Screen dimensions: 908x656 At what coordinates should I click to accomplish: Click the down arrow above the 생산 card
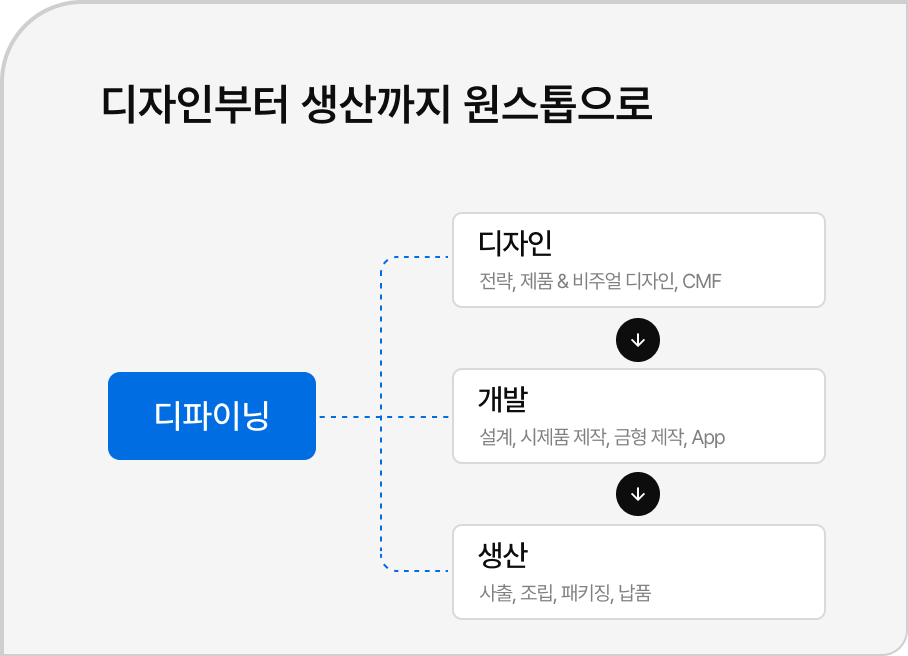(638, 494)
